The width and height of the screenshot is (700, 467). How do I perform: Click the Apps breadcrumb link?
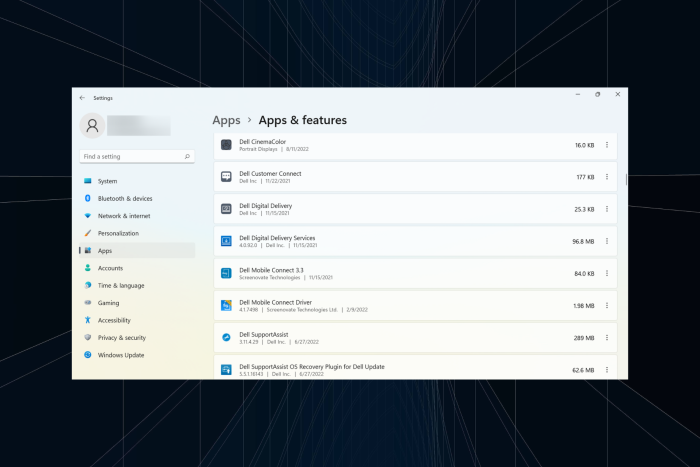tap(226, 120)
